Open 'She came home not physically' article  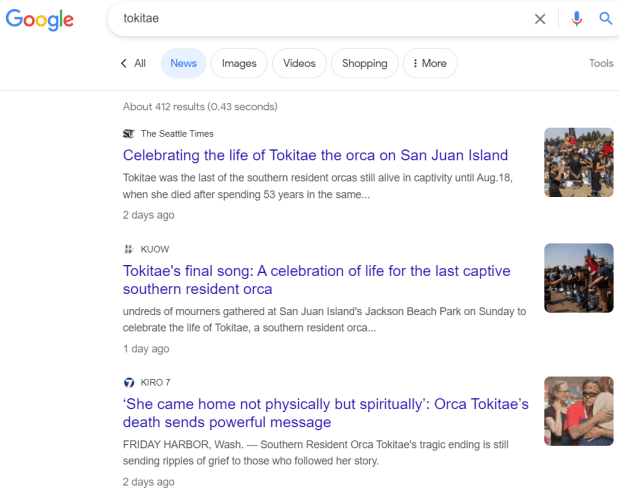pos(326,413)
